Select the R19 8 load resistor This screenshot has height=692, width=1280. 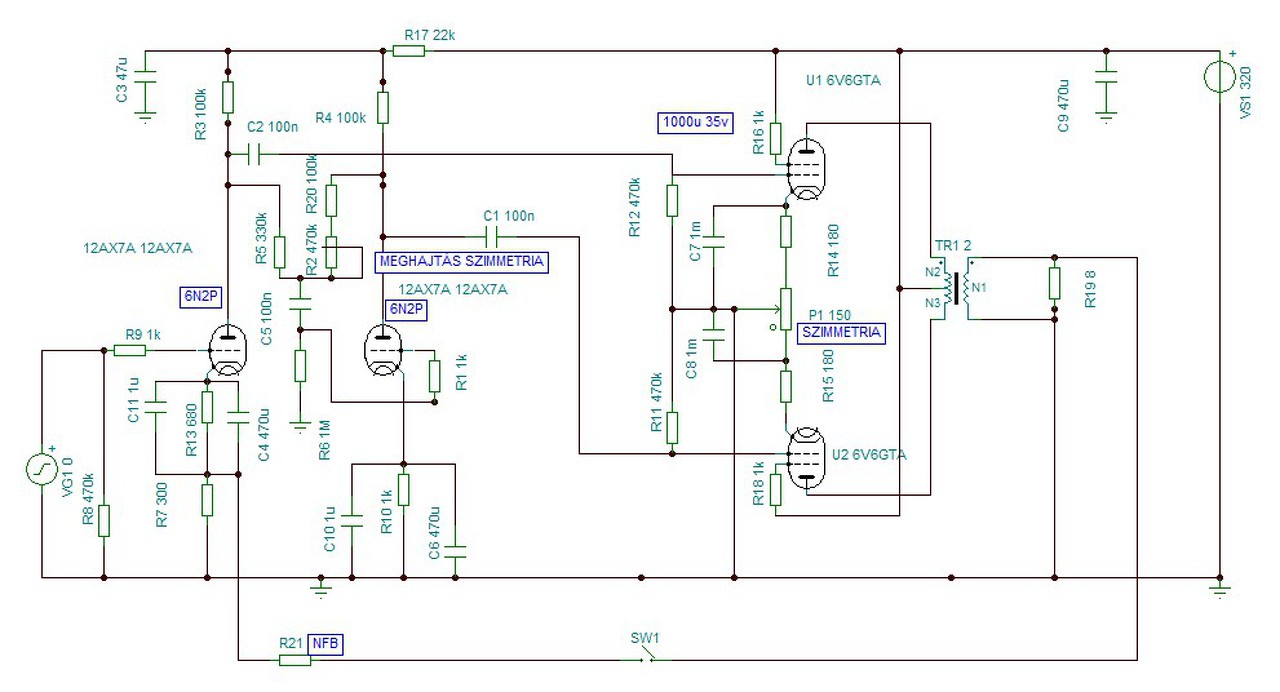click(x=1054, y=283)
